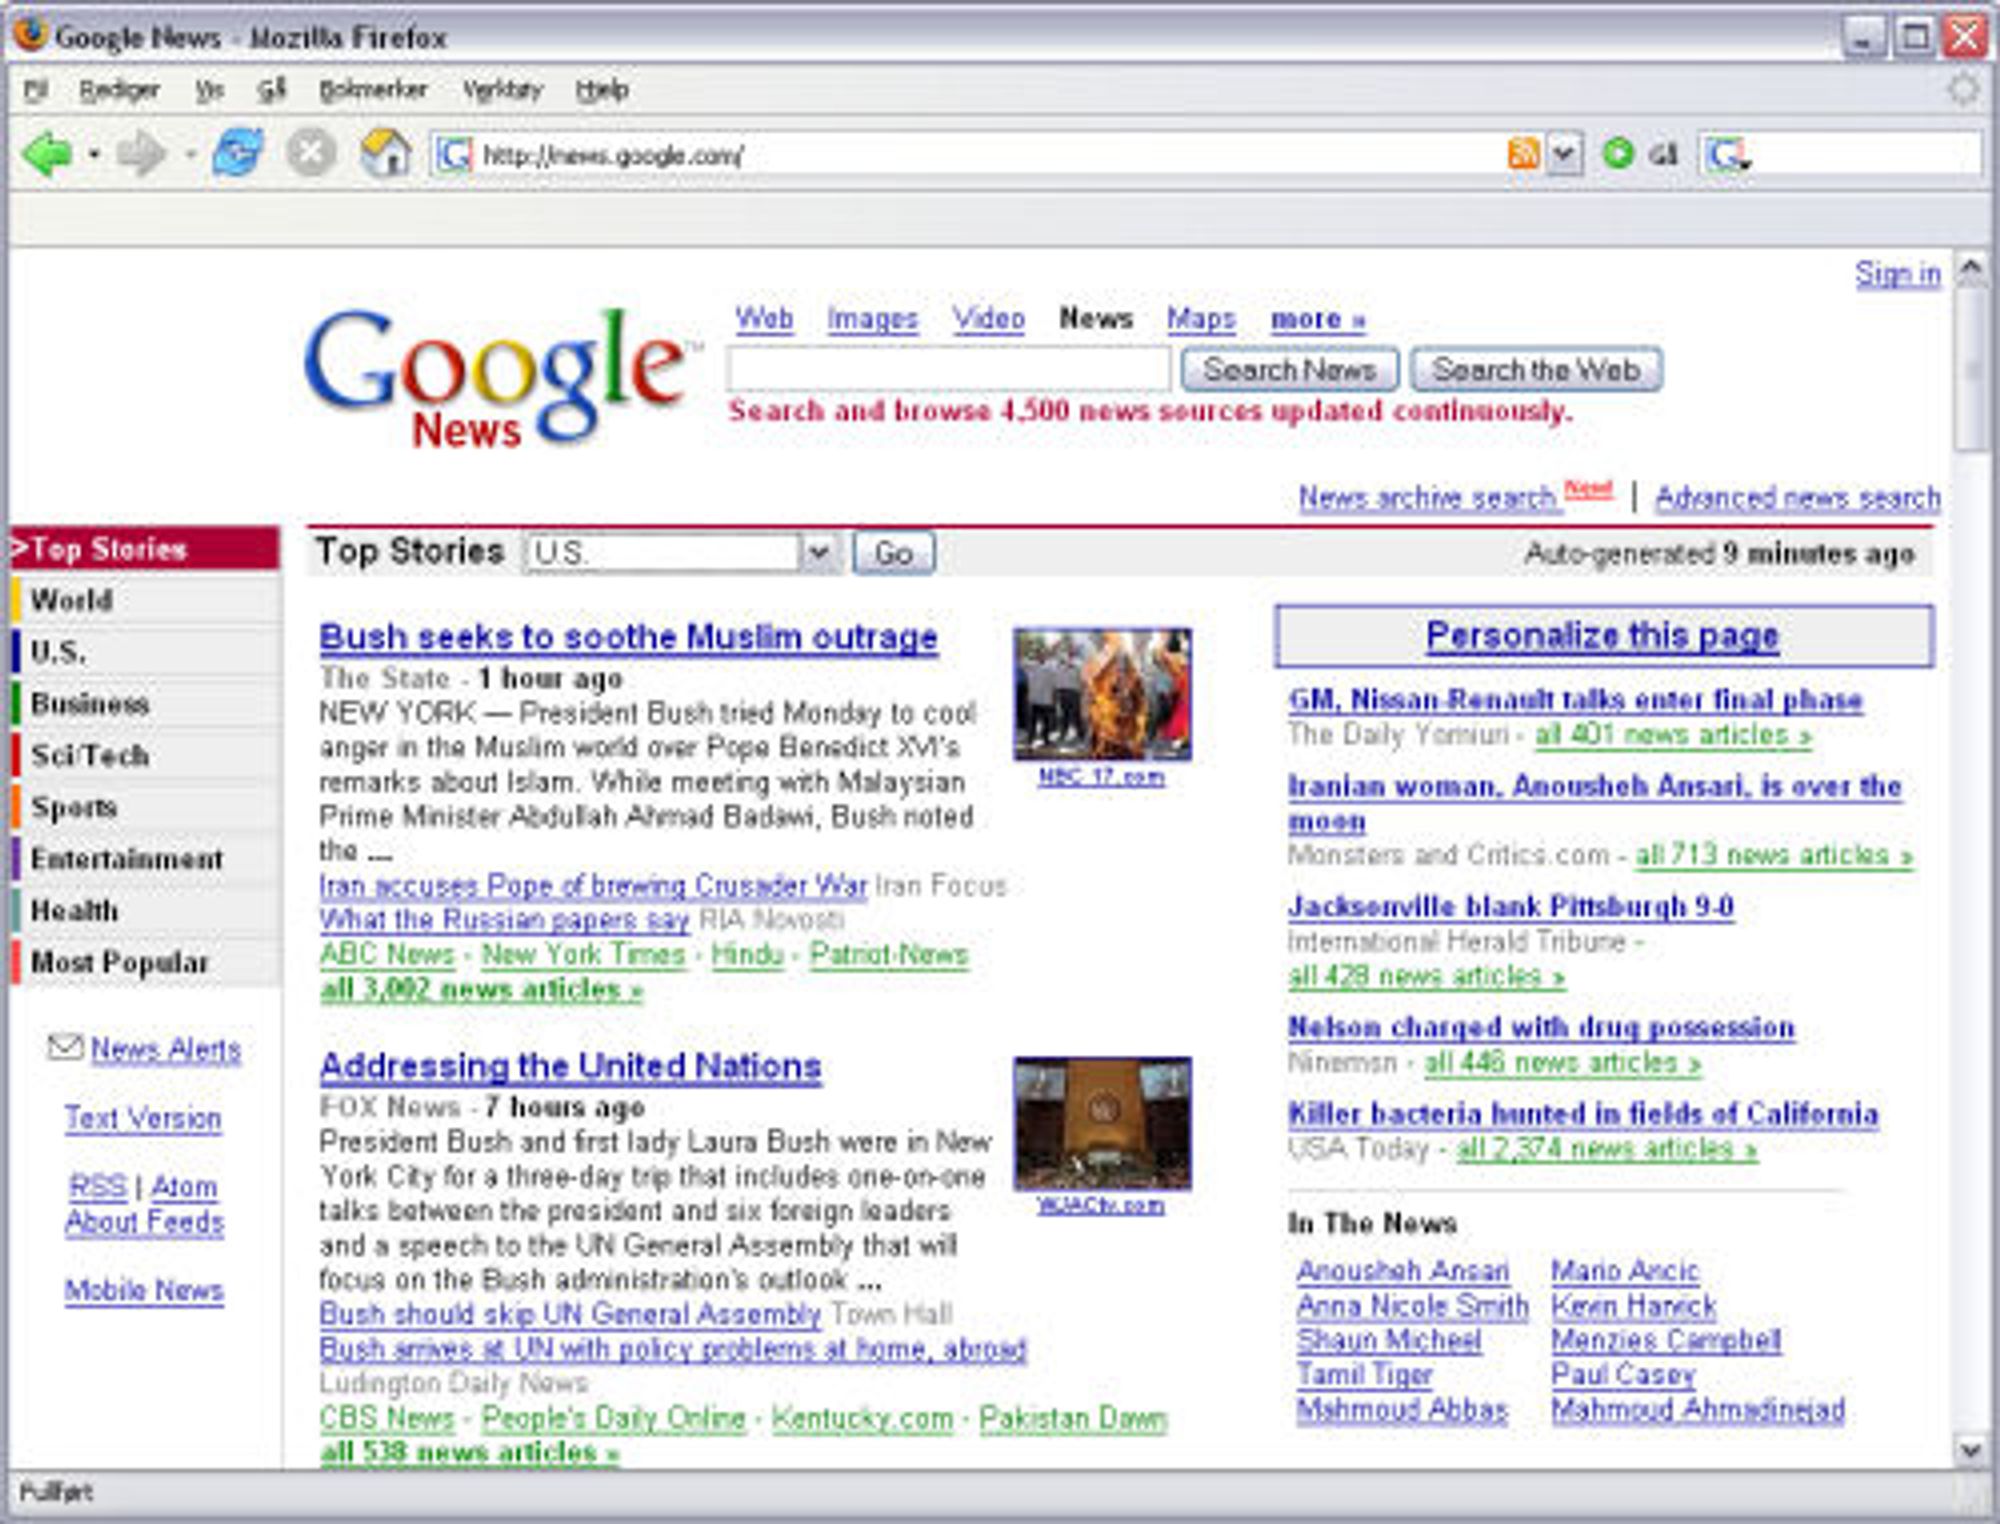Select the Health section tab
The image size is (2000, 1524).
pos(146,911)
